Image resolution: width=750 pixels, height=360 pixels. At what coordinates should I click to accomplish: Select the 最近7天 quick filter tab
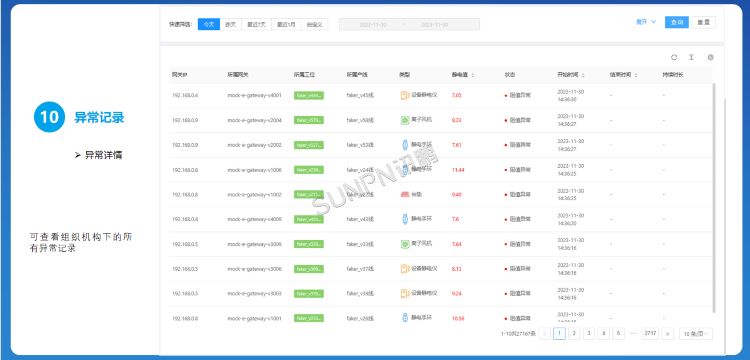click(256, 24)
